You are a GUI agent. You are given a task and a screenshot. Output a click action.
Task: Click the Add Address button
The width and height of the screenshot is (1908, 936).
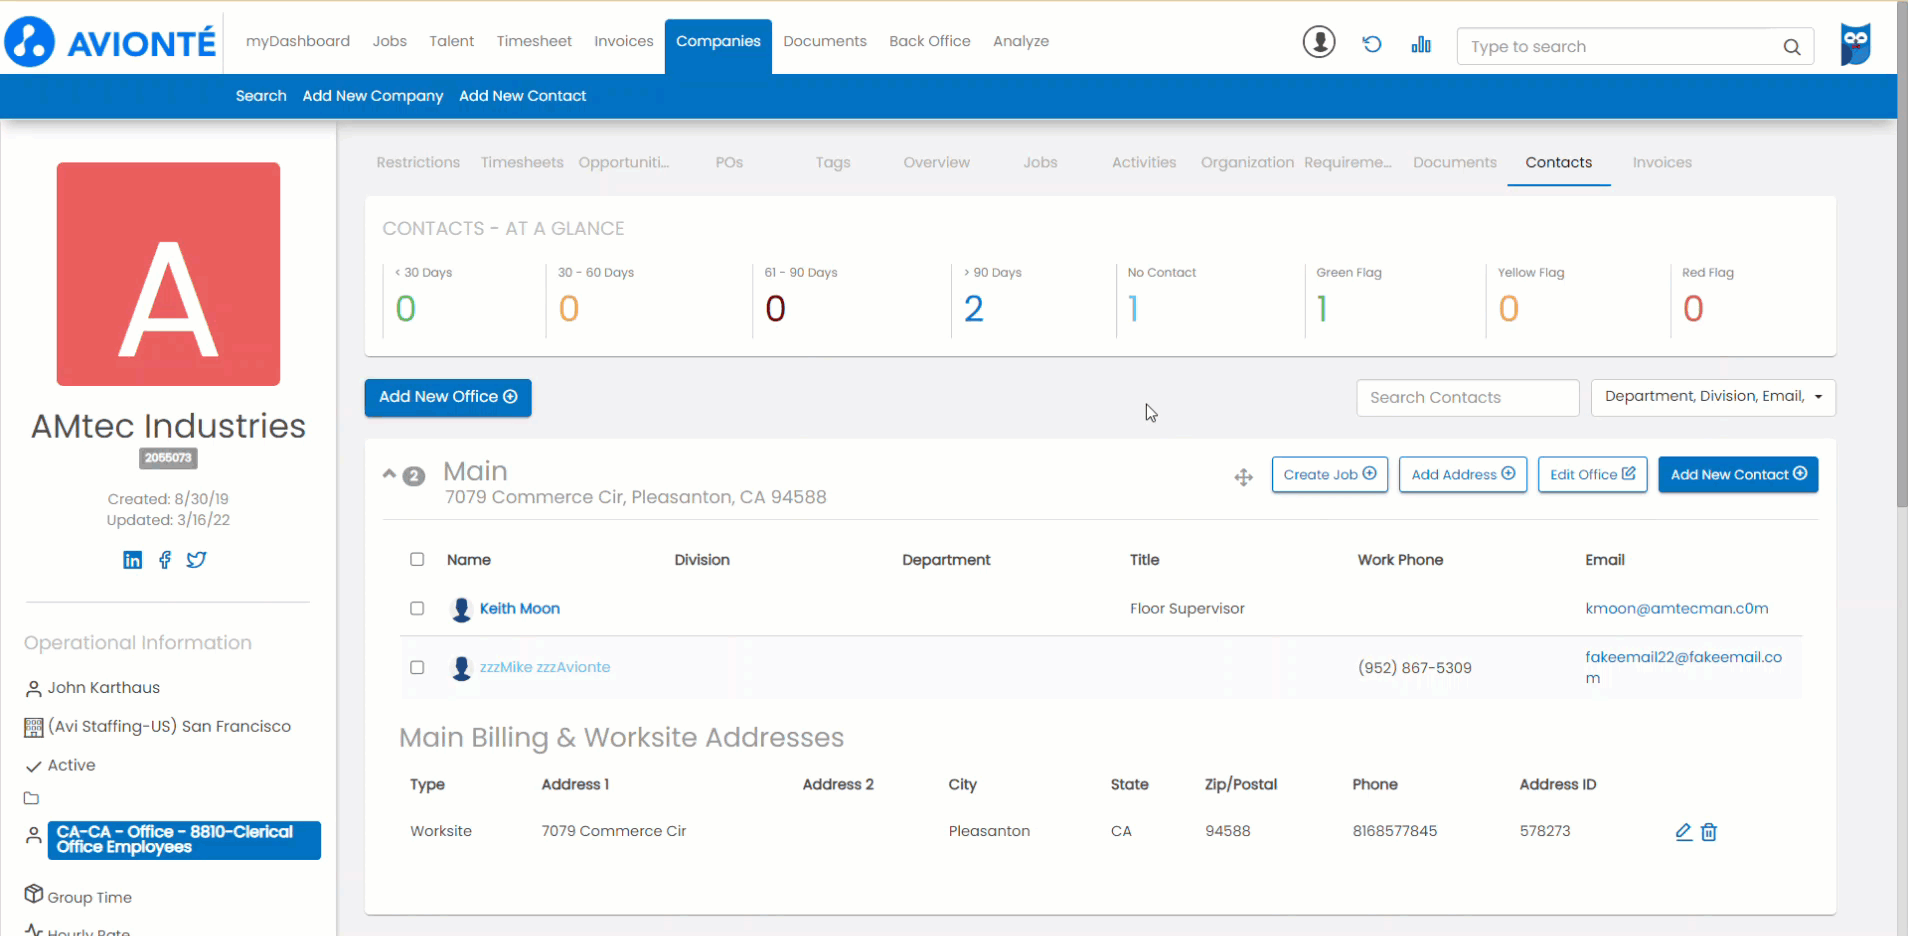pyautogui.click(x=1463, y=474)
